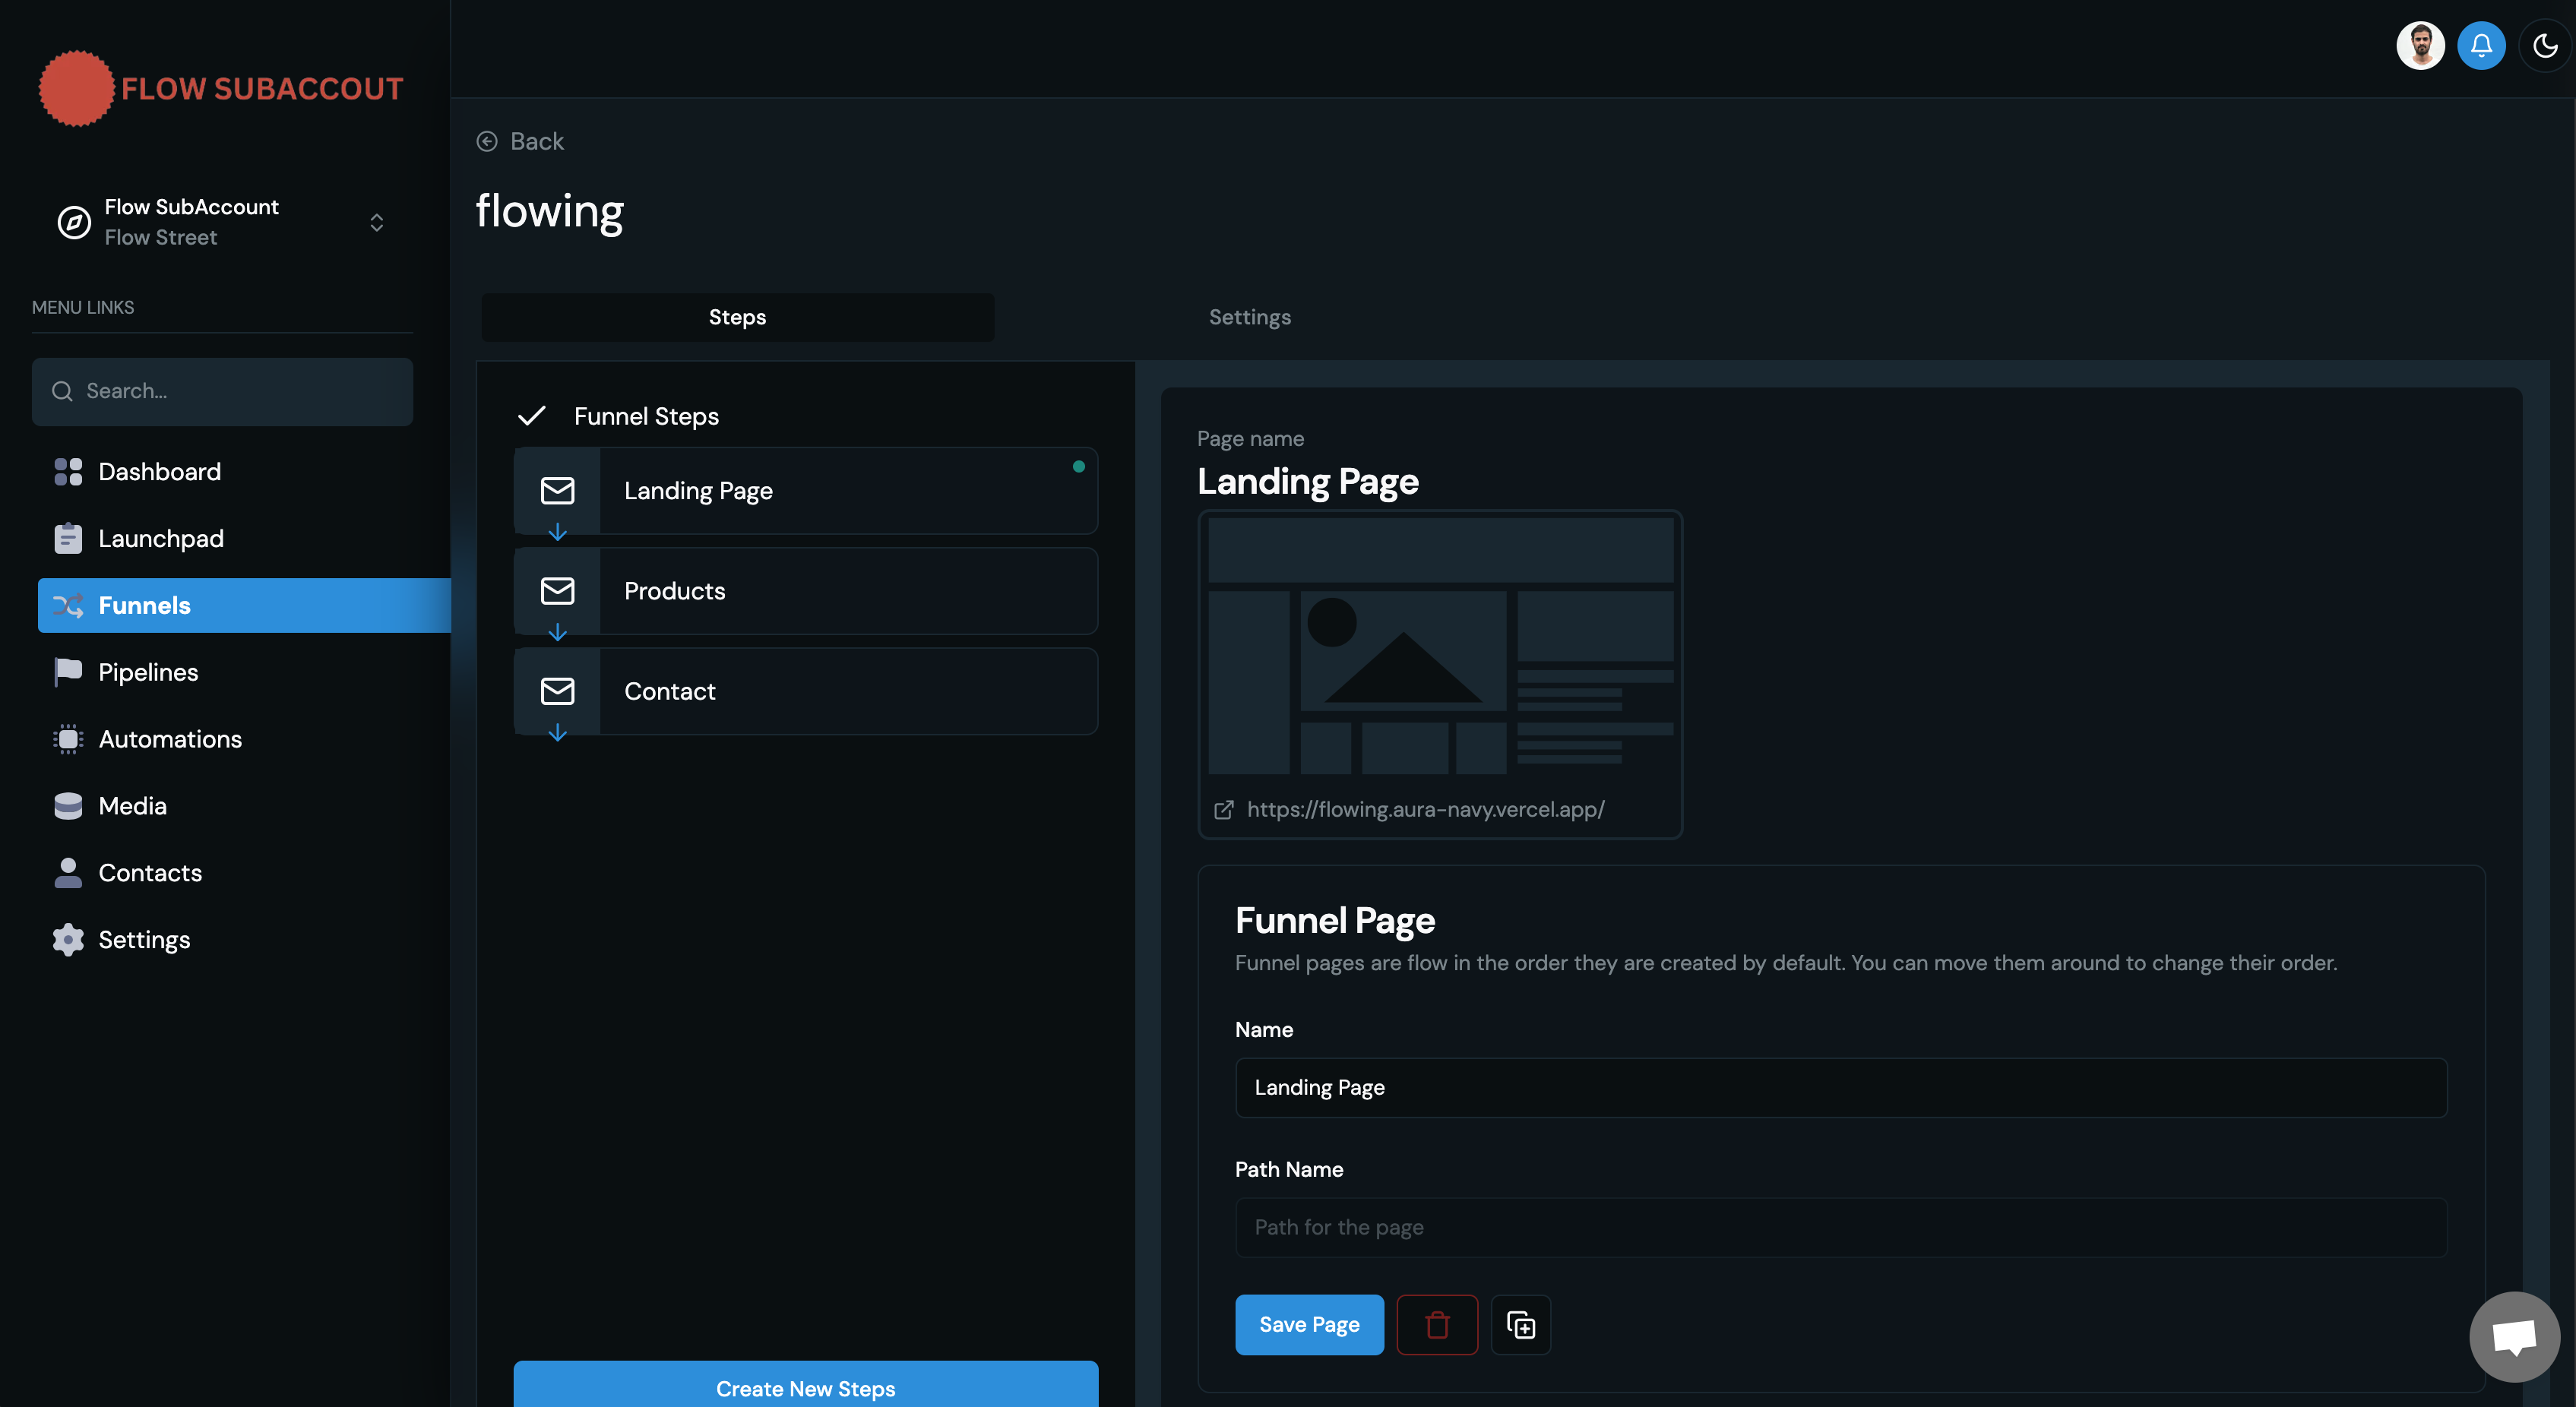Click the Media database icon in sidebar
Image resolution: width=2576 pixels, height=1407 pixels.
point(68,806)
